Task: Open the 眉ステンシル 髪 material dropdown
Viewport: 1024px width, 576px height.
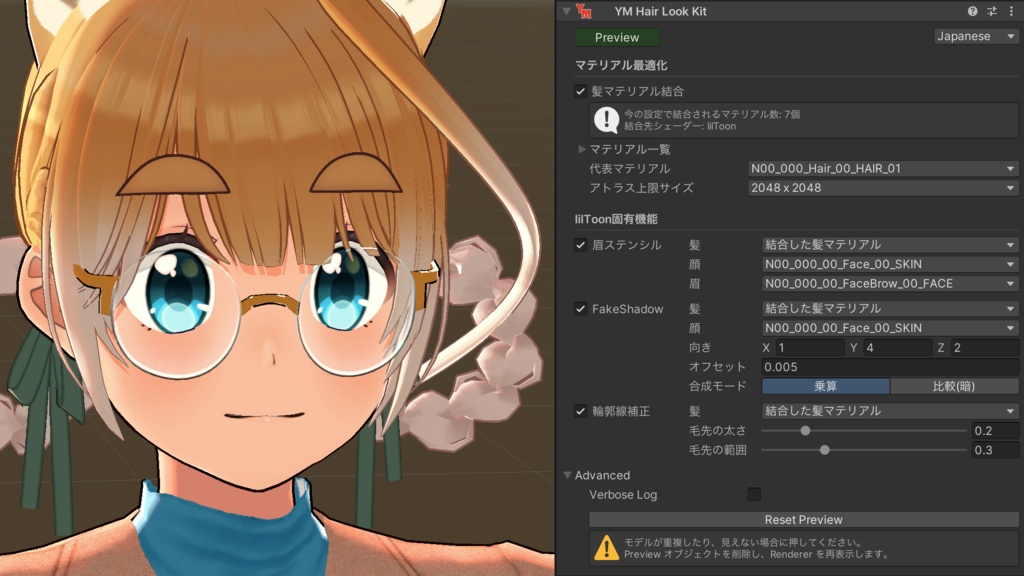Action: pos(889,245)
